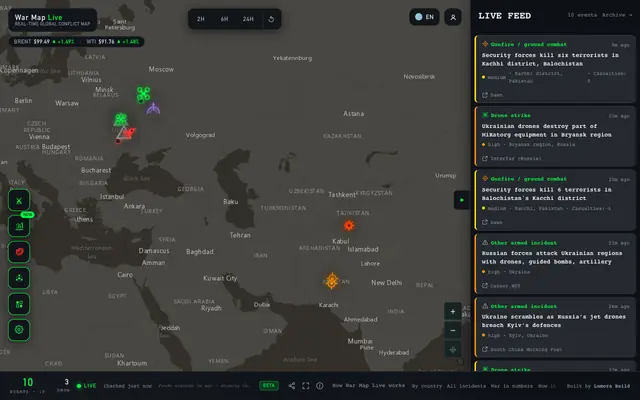Select the purple aircraft marker on map
640x400 pixels.
click(153, 109)
